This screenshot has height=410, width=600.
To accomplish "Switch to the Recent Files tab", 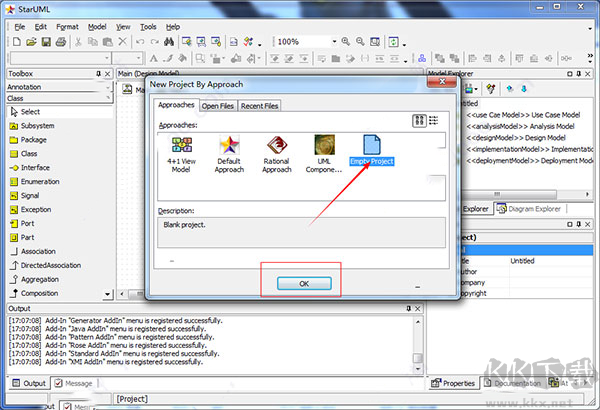I will (x=260, y=105).
